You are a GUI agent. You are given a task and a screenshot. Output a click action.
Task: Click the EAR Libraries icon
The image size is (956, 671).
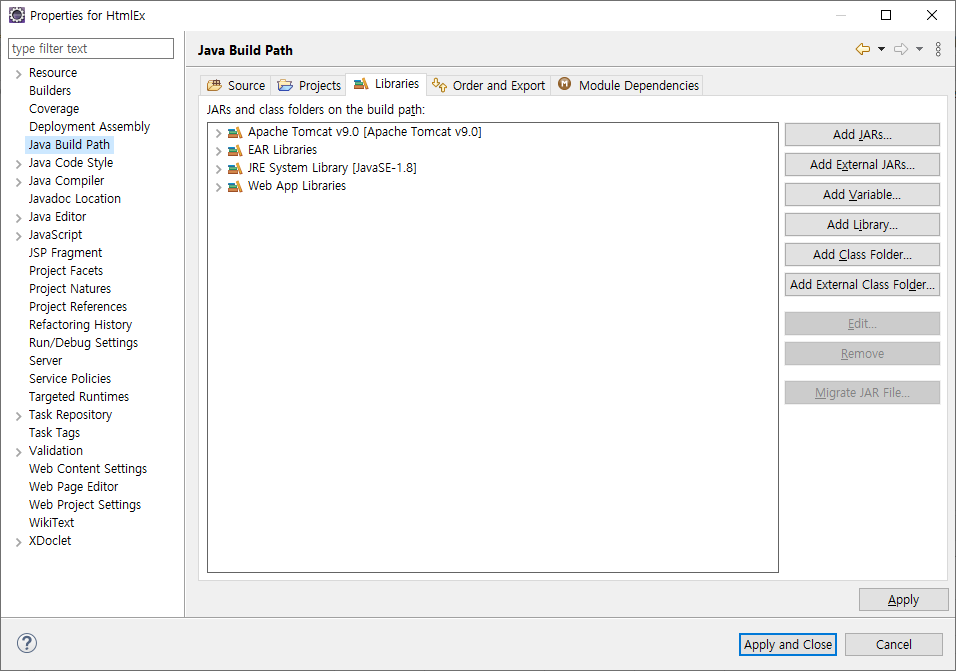pos(235,150)
